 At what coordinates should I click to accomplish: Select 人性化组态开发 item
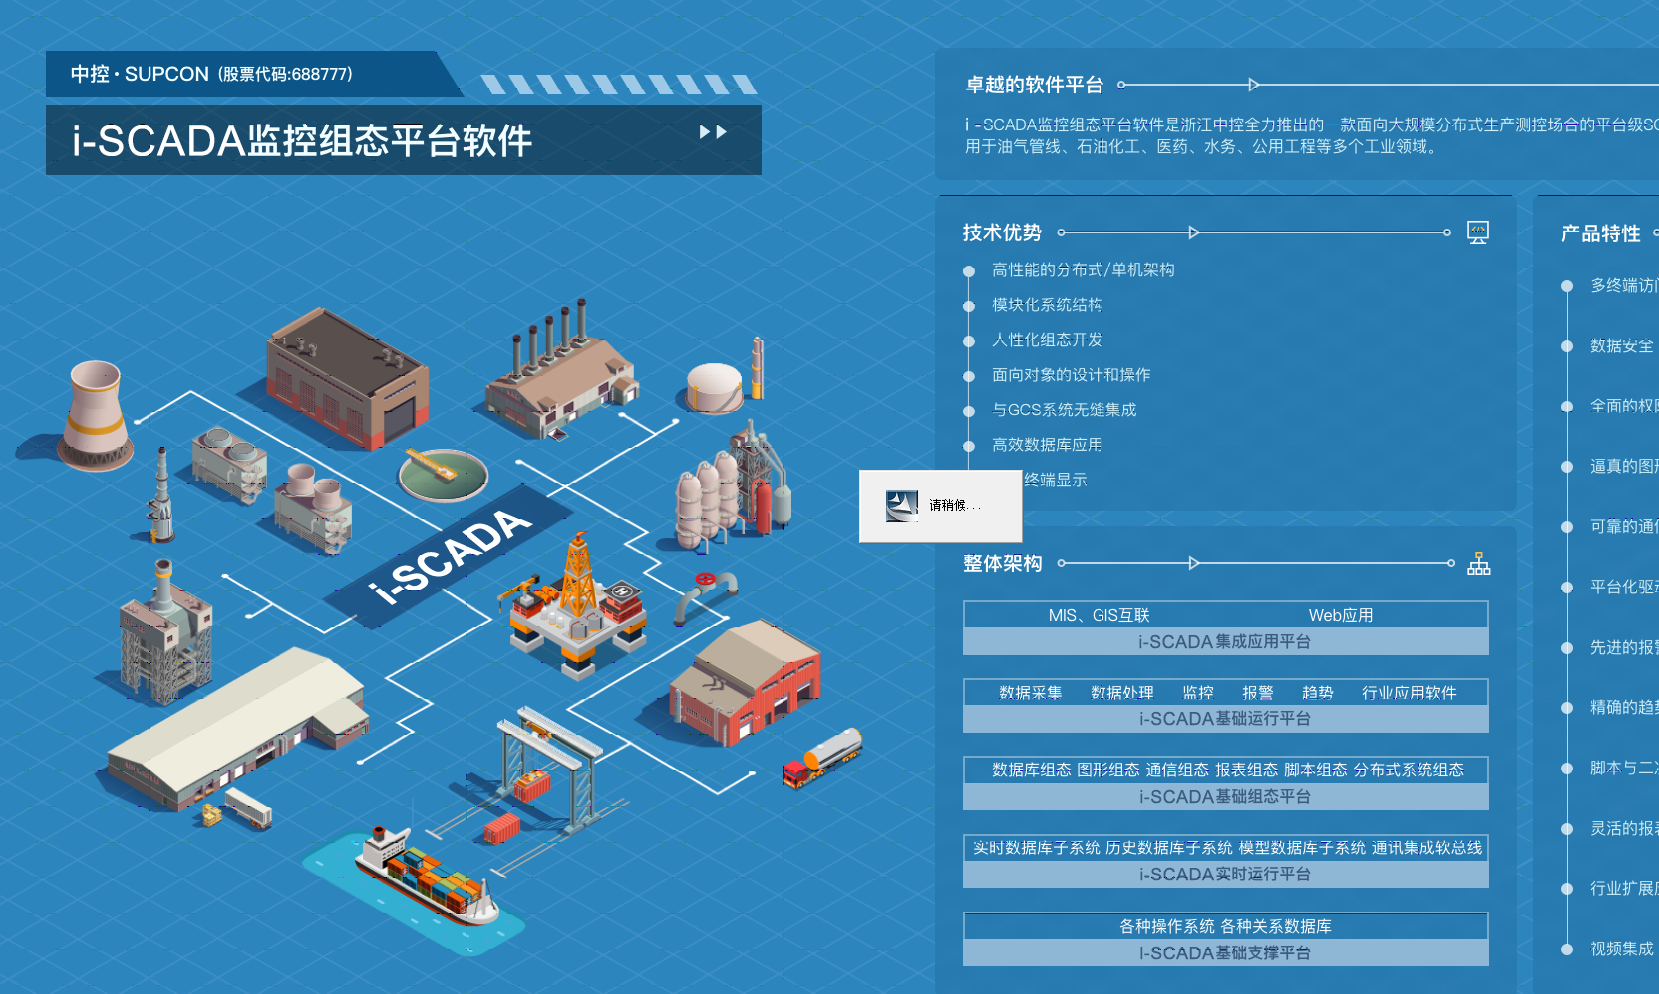pyautogui.click(x=1047, y=340)
